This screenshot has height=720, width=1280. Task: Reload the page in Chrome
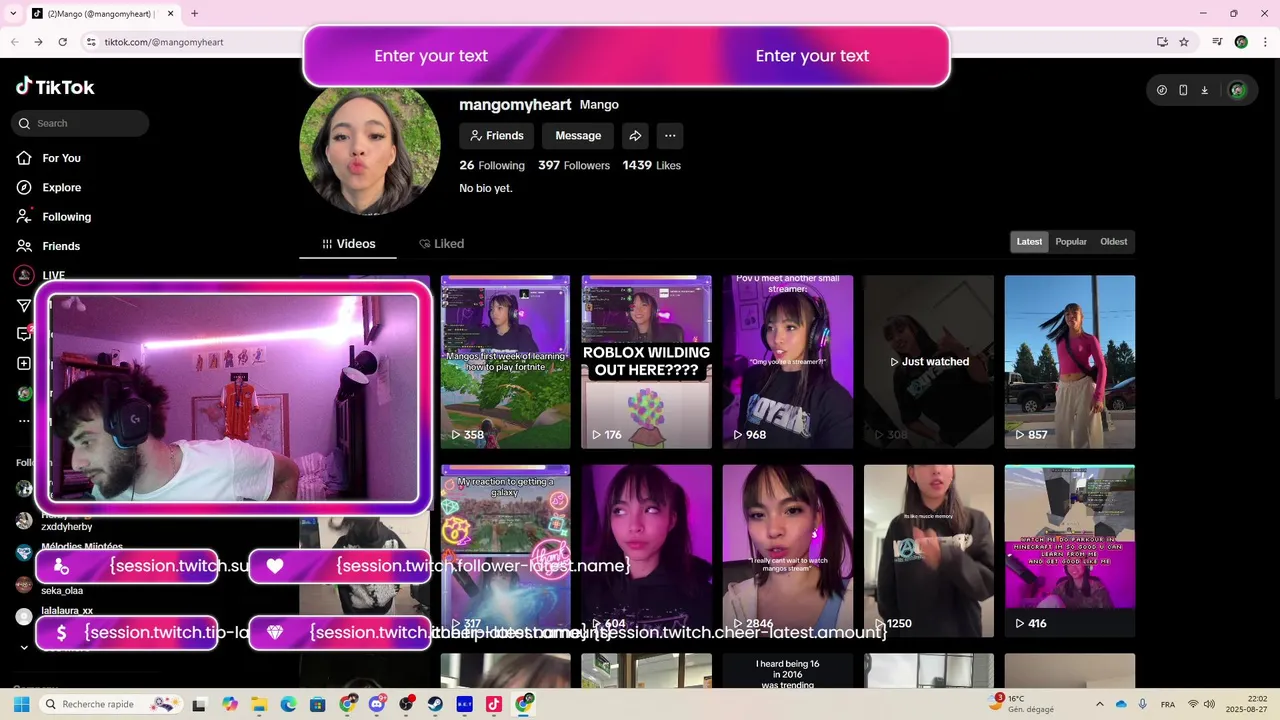[62, 42]
